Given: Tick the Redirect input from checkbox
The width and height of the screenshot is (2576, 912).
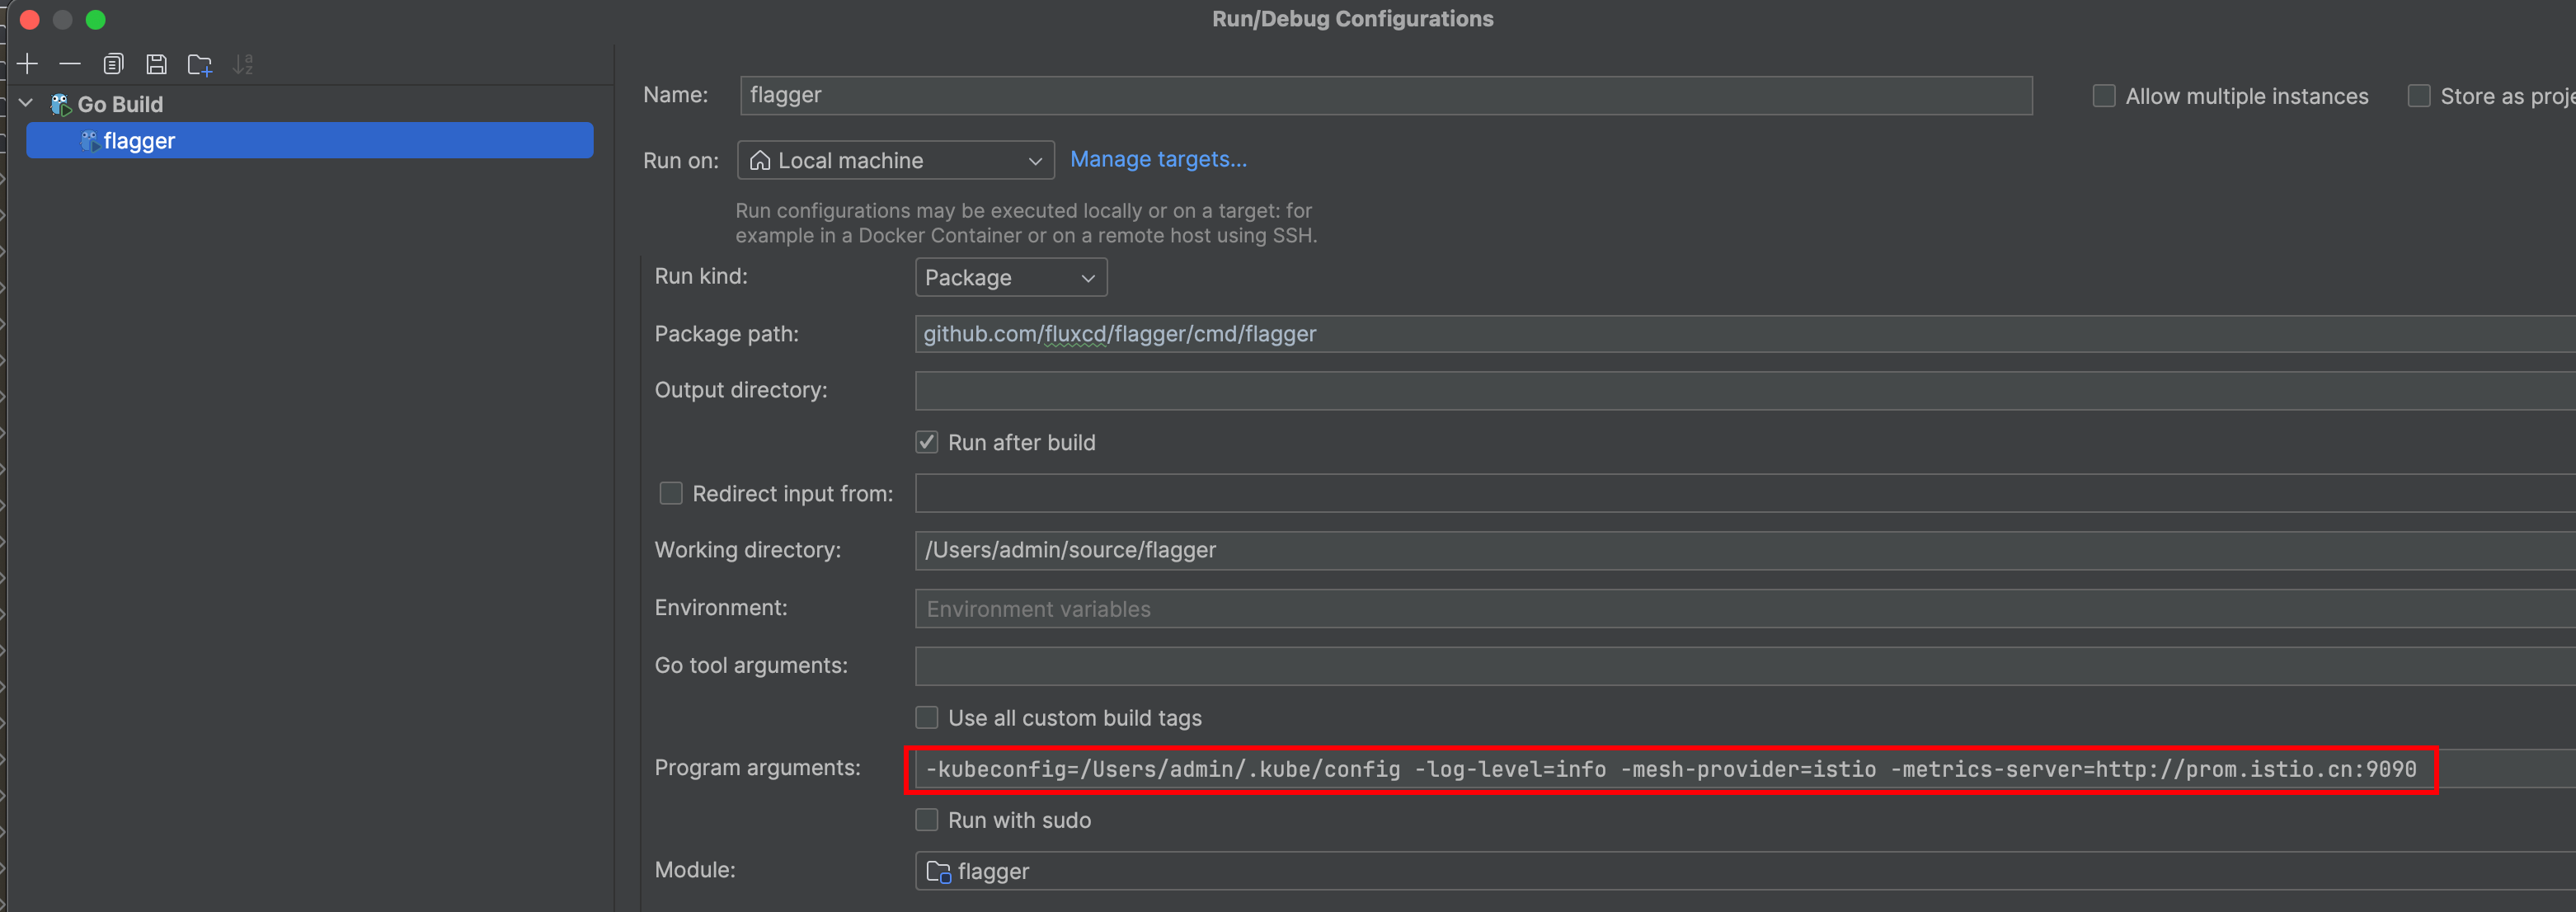Looking at the screenshot, I should coord(671,493).
